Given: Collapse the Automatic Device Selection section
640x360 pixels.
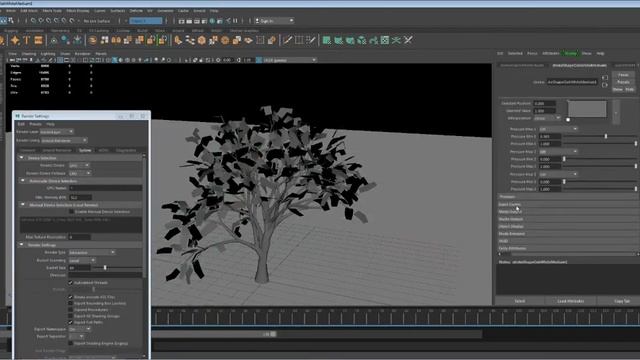Looking at the screenshot, I should (22, 181).
